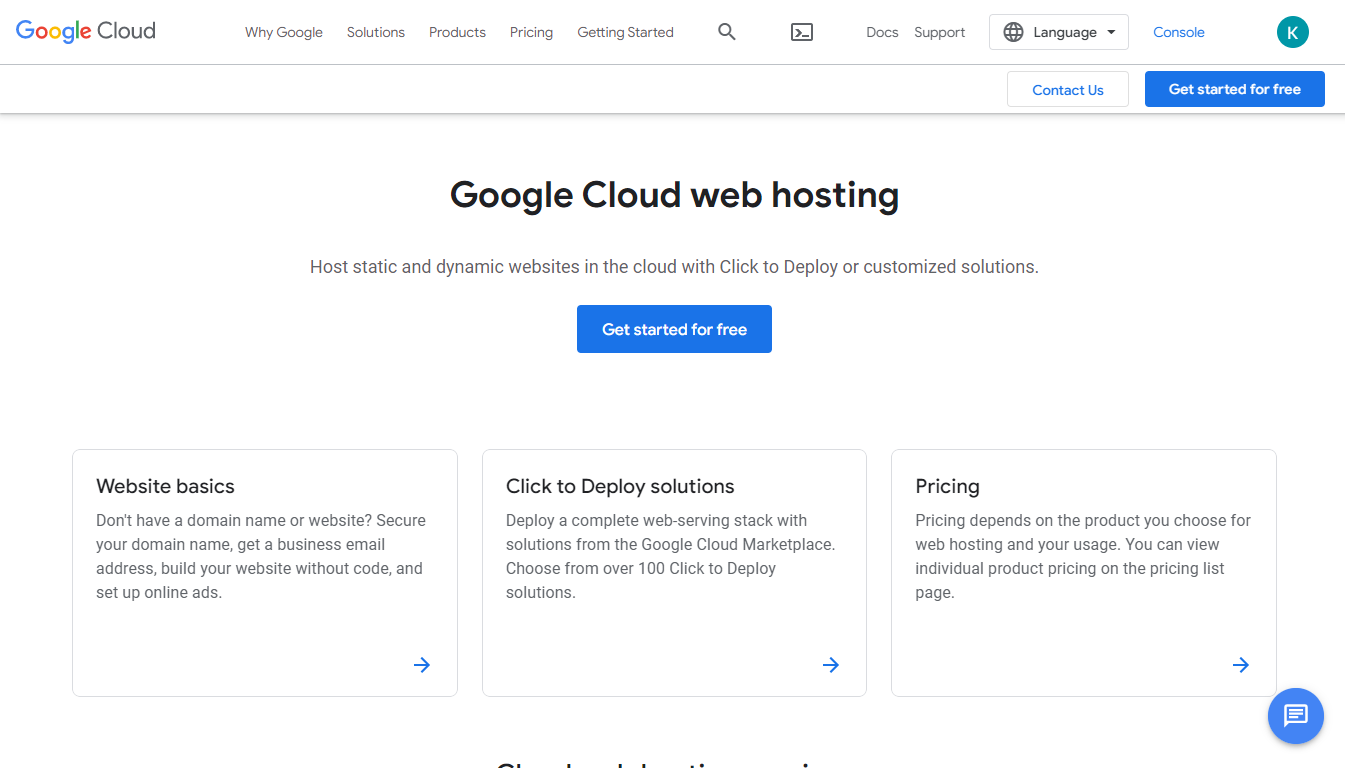1345x768 pixels.
Task: Click the Contact Us button
Action: [1068, 89]
